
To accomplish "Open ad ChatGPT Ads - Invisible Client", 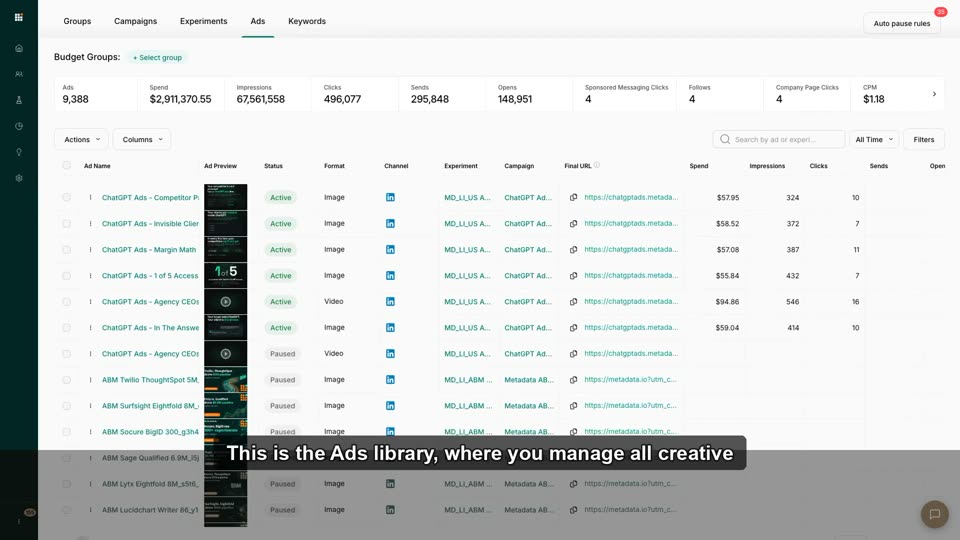I will click(150, 223).
